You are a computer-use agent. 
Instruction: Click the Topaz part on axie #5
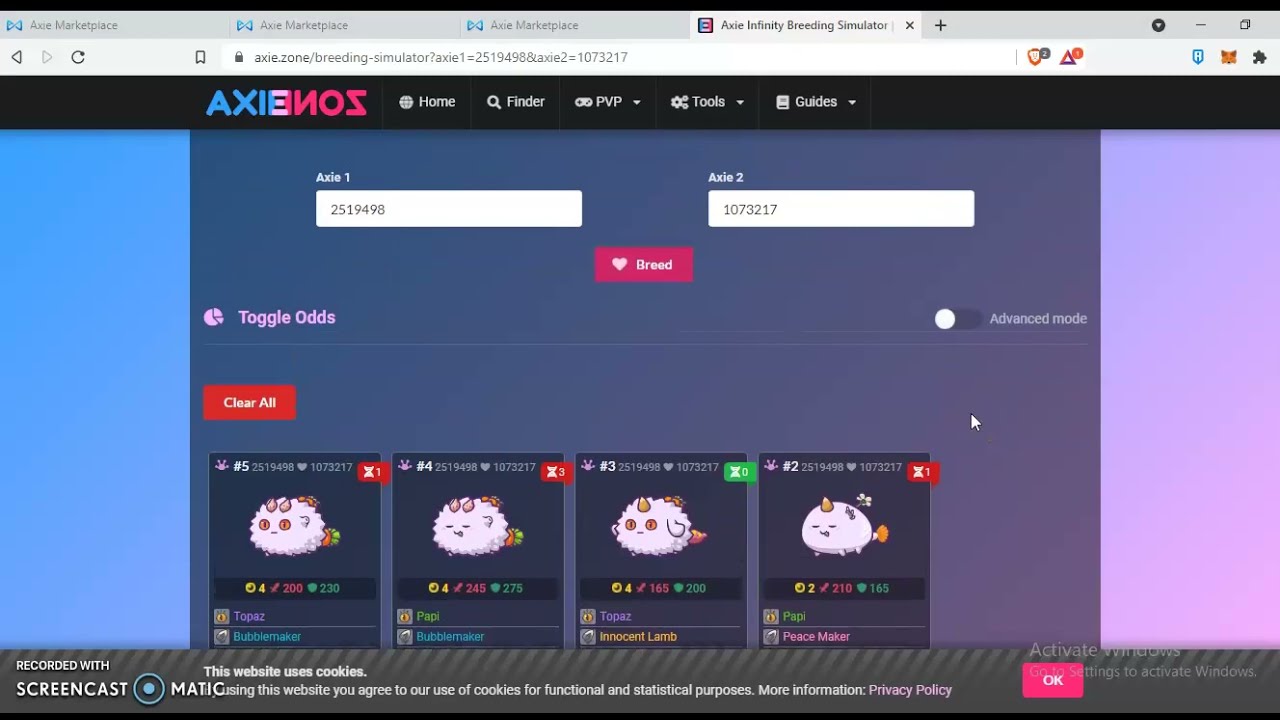[x=249, y=617]
